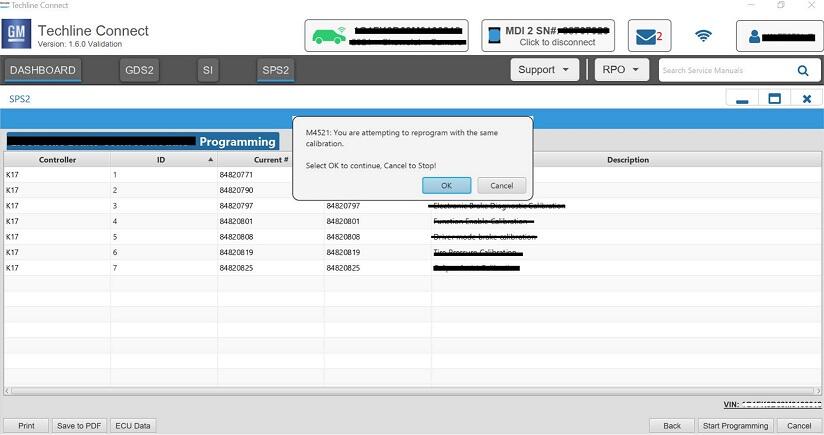Open the mail messages envelope icon
The image size is (824, 435).
(x=649, y=37)
